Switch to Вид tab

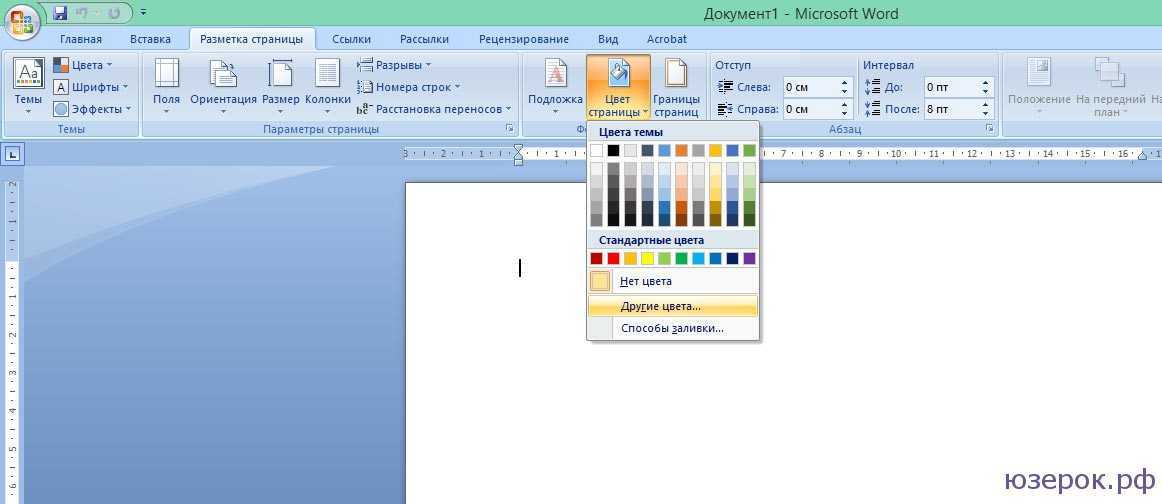[x=608, y=39]
